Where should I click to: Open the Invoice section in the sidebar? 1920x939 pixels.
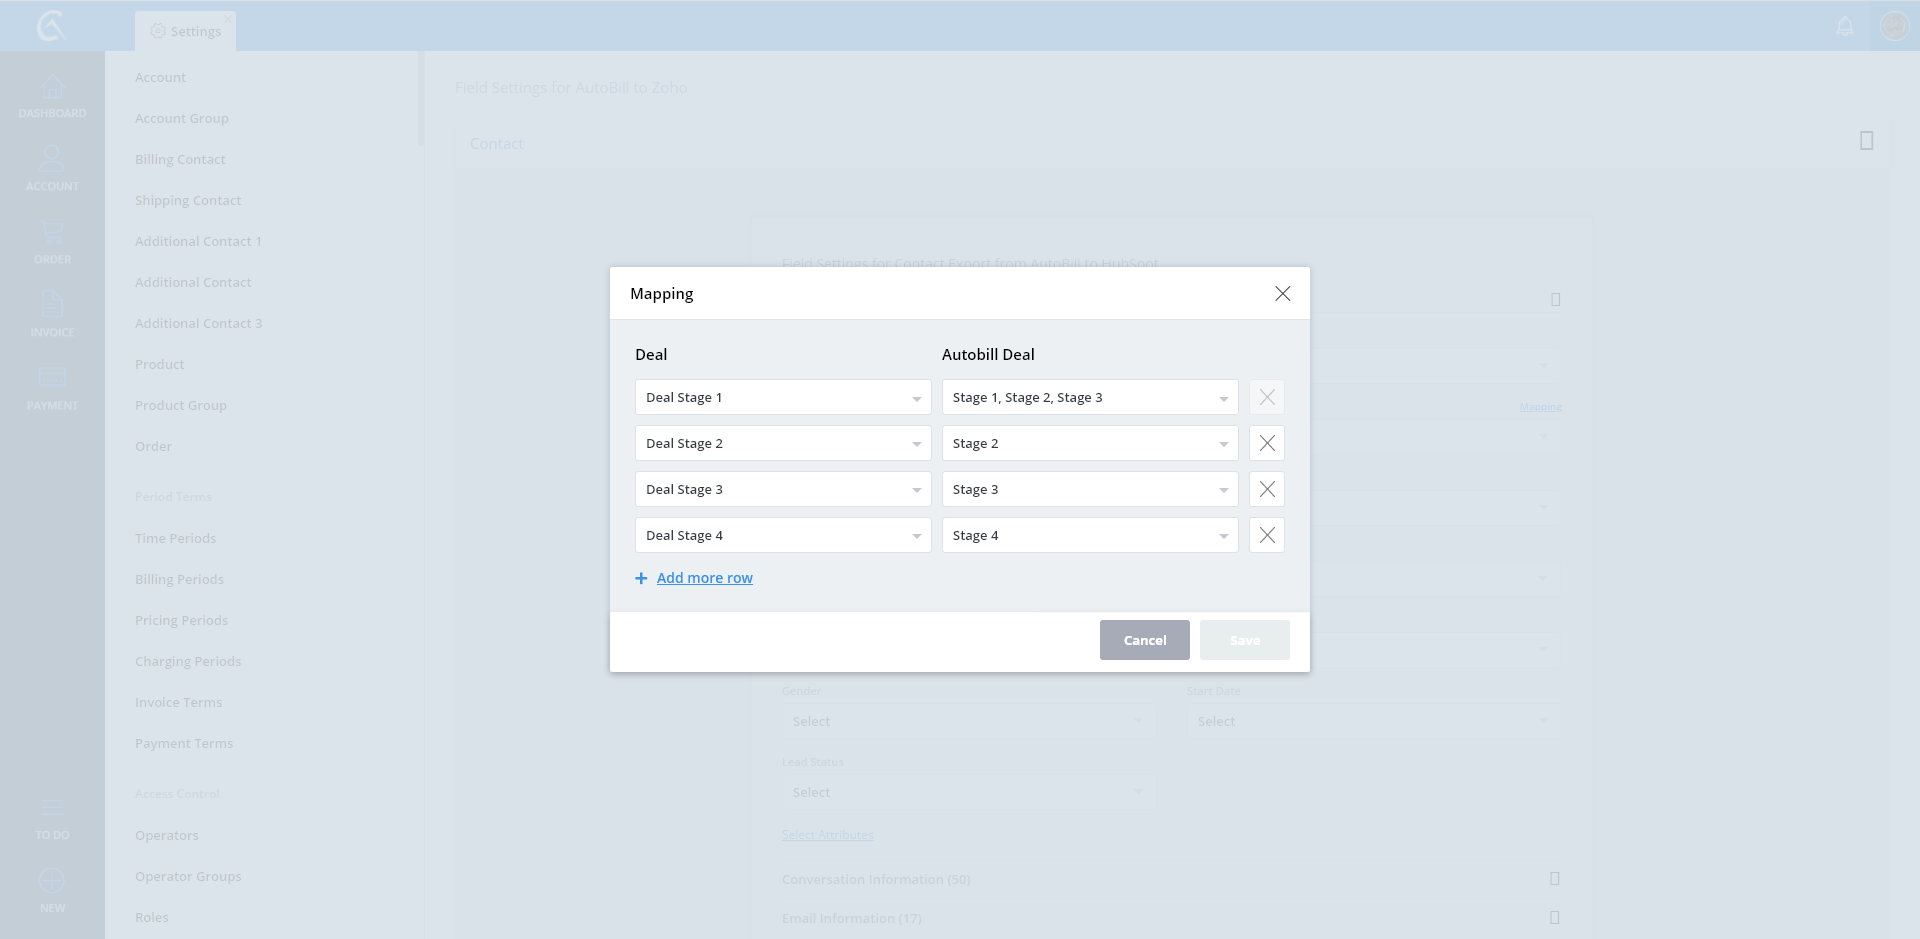(52, 314)
